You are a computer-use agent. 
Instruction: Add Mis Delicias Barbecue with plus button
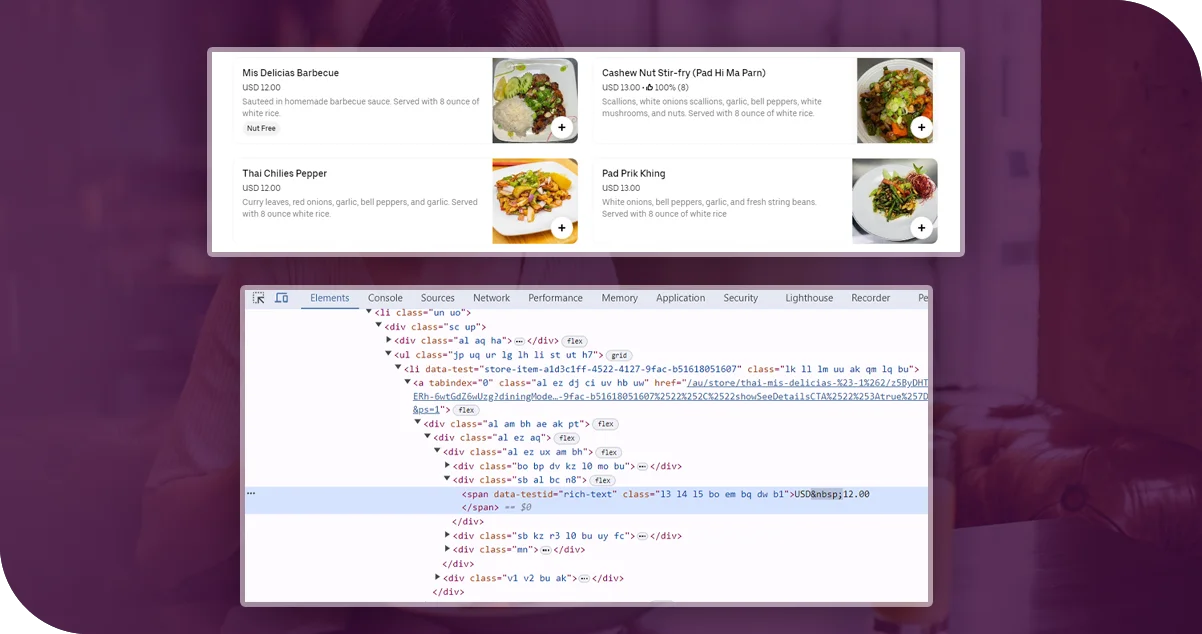[561, 128]
